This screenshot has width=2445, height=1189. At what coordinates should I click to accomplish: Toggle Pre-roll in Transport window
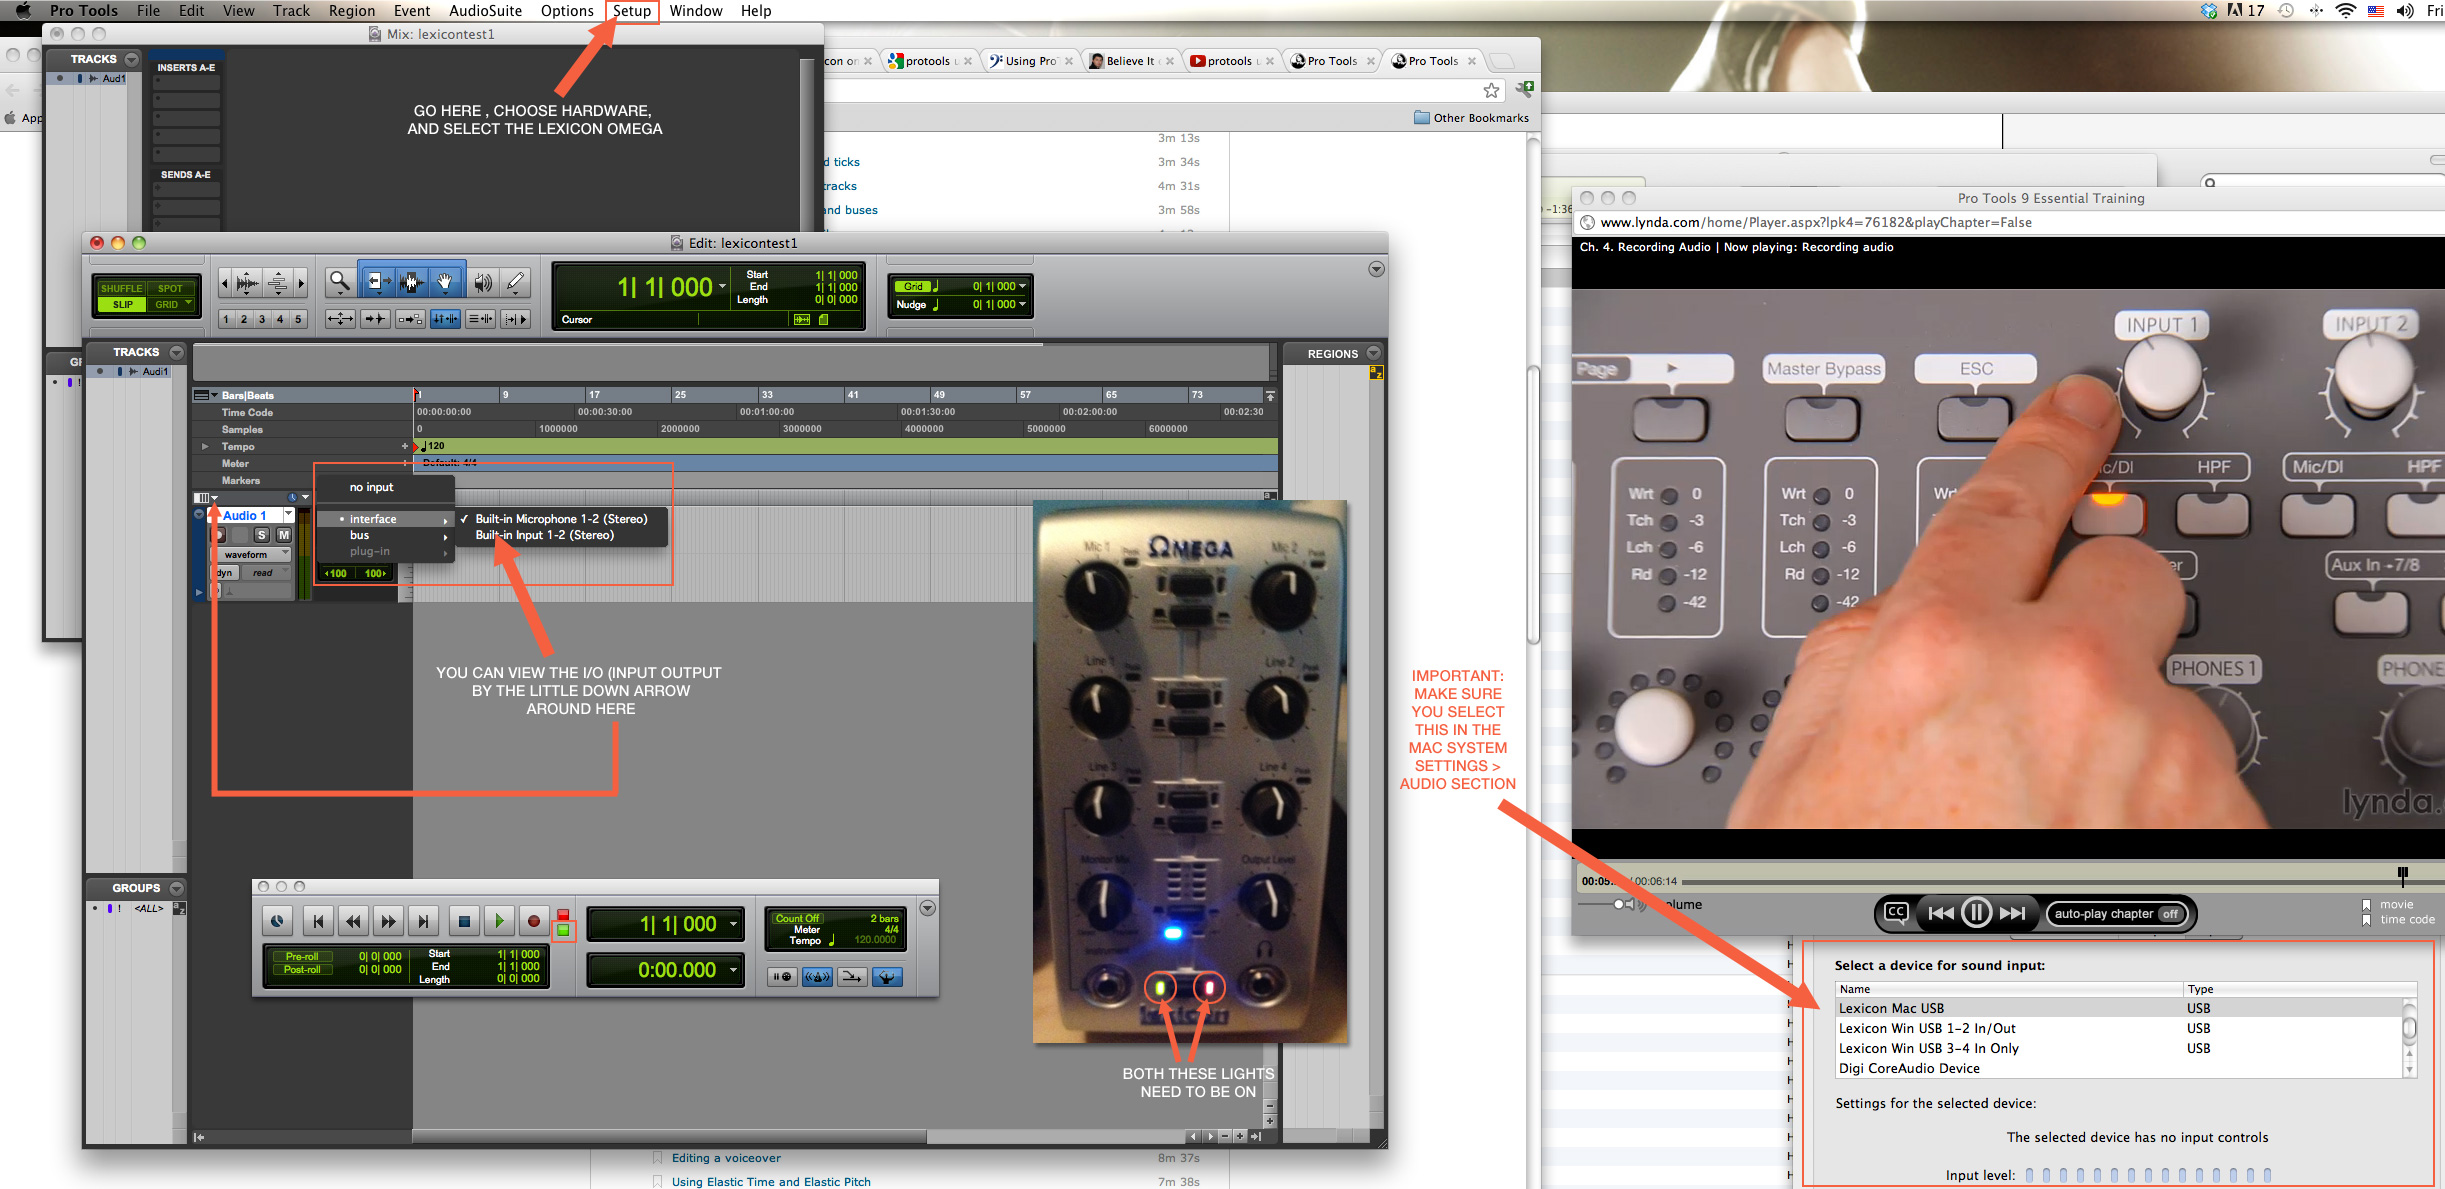coord(302,956)
